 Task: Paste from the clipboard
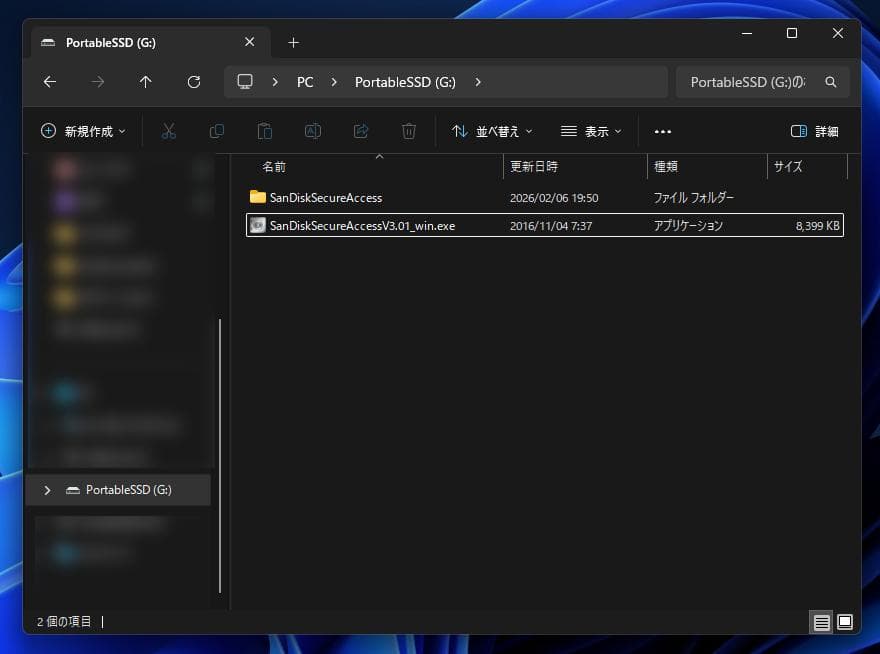coord(265,131)
